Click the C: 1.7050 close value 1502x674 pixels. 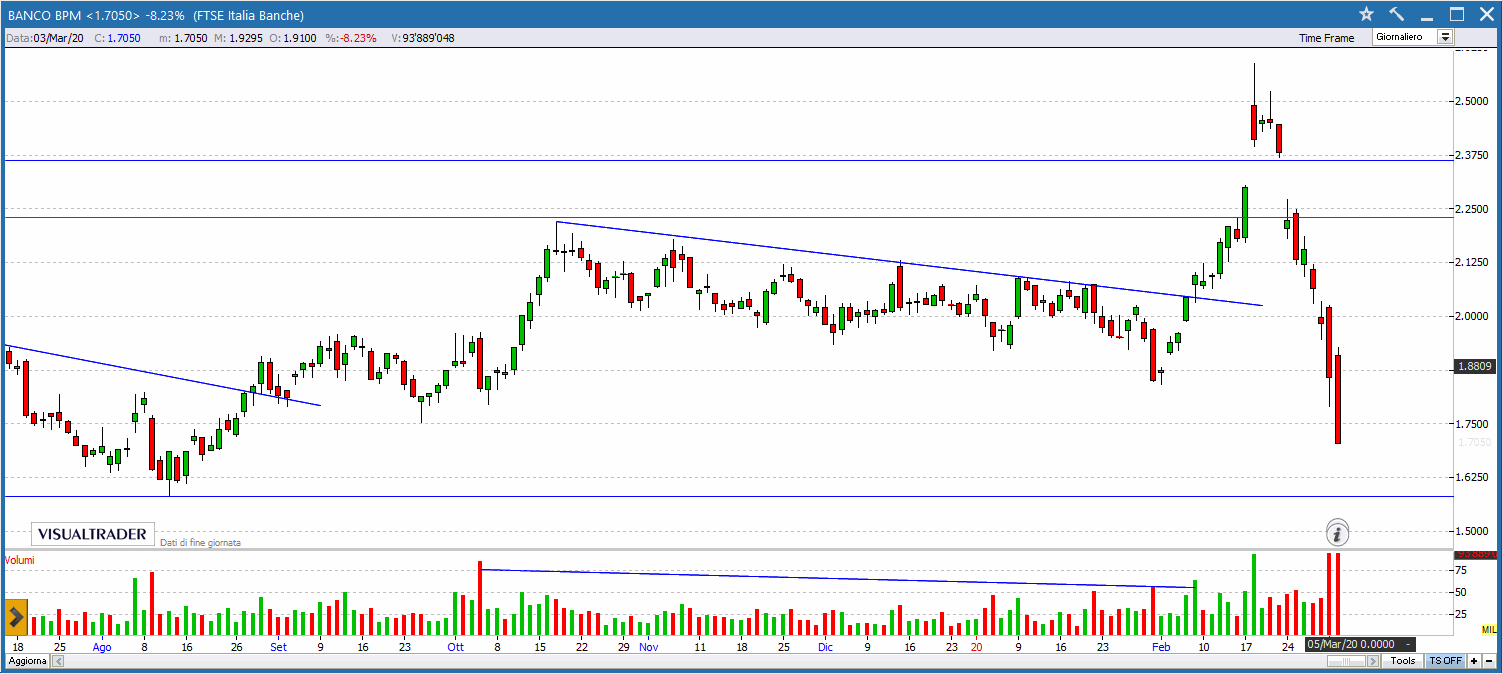click(117, 38)
